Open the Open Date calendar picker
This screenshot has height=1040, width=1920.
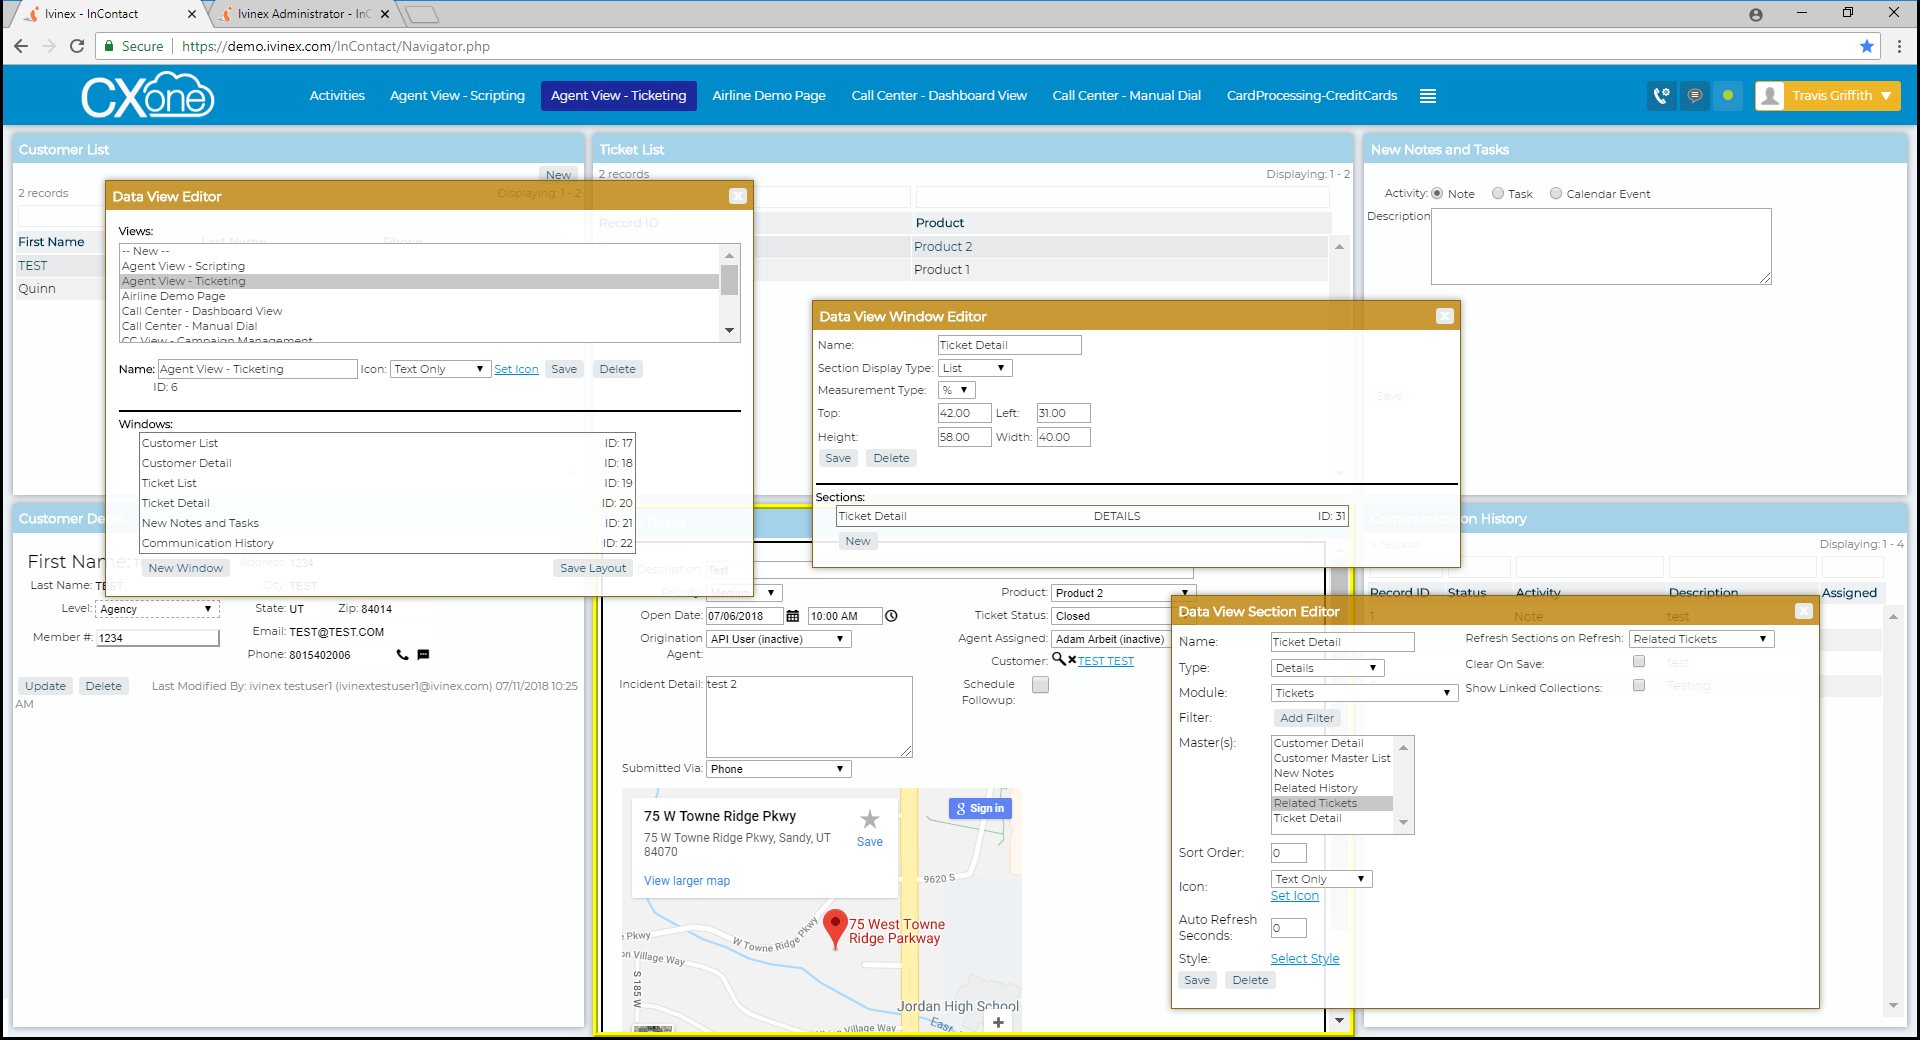click(793, 616)
